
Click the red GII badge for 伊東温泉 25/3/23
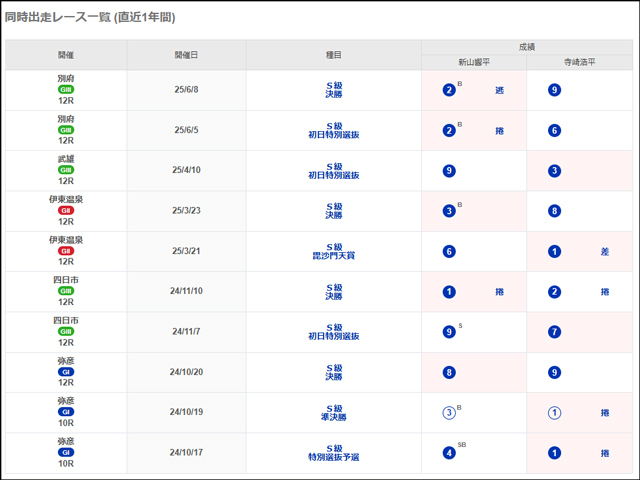click(x=66, y=211)
